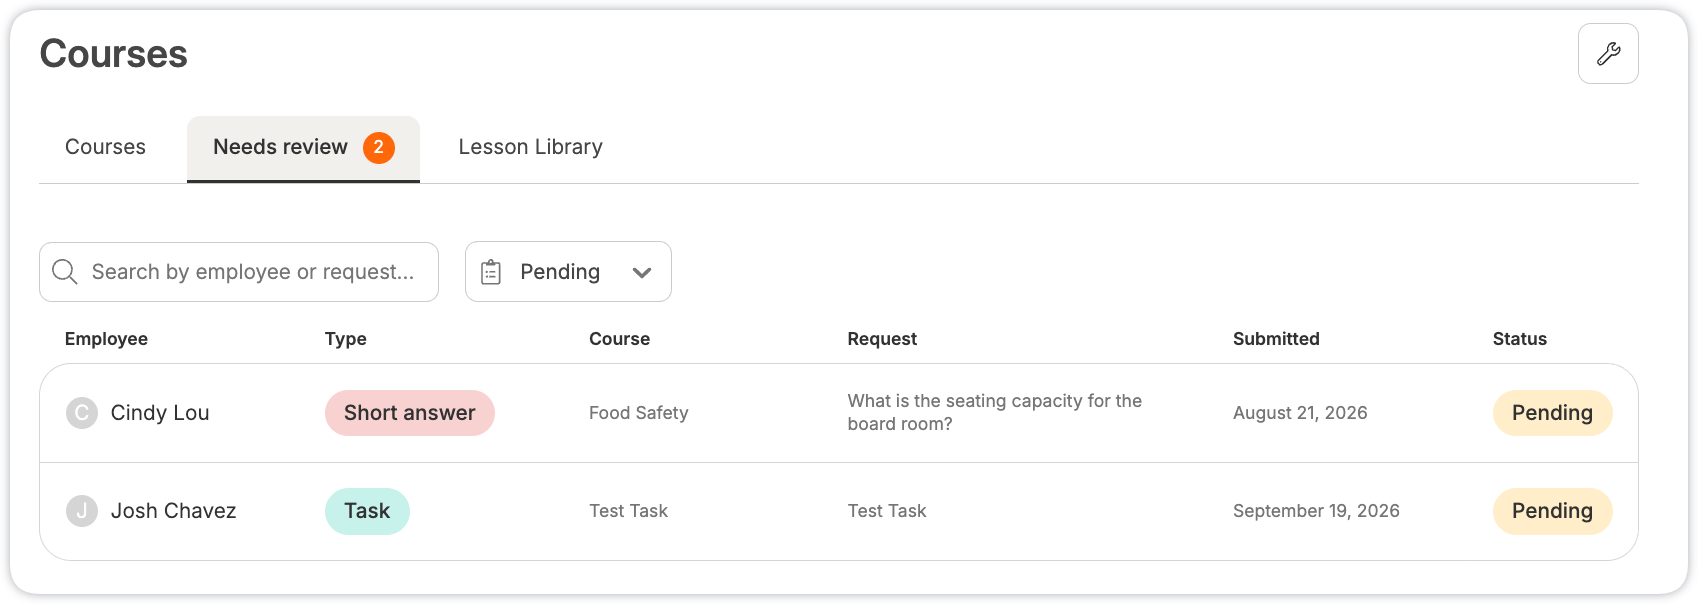The height and width of the screenshot is (604, 1698).
Task: Click Josh Chavez's Pending status badge
Action: click(1552, 511)
